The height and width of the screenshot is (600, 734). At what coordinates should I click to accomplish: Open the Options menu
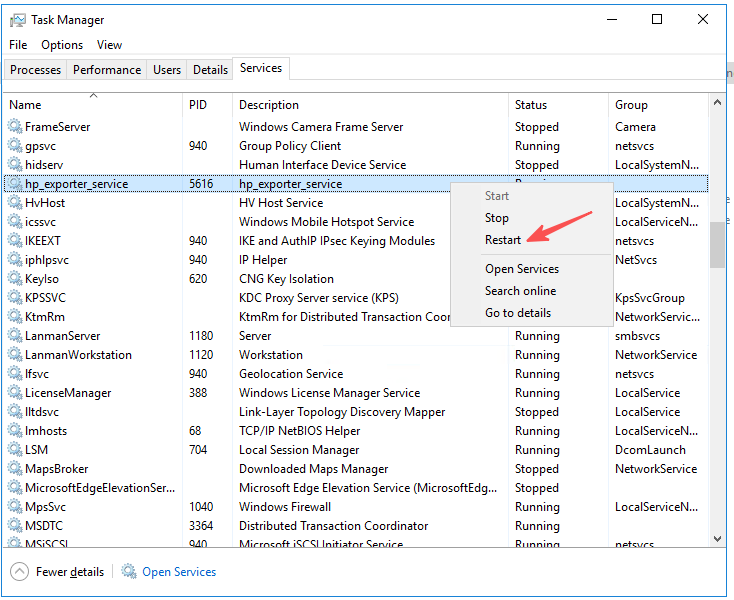coord(62,45)
